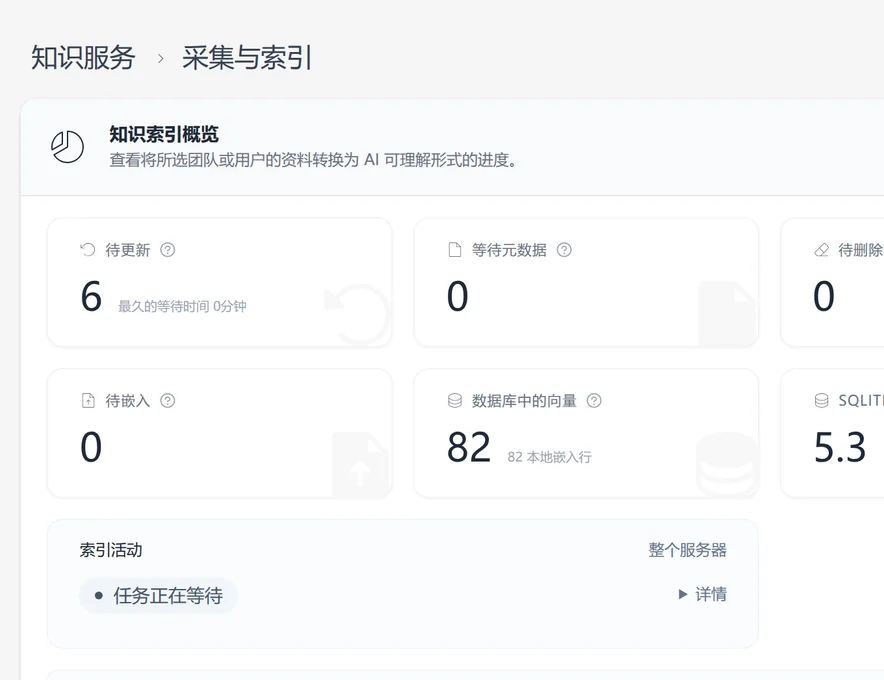Screen dimensions: 884x680
Task: Click the 知识索引概览 heading
Action: point(163,134)
